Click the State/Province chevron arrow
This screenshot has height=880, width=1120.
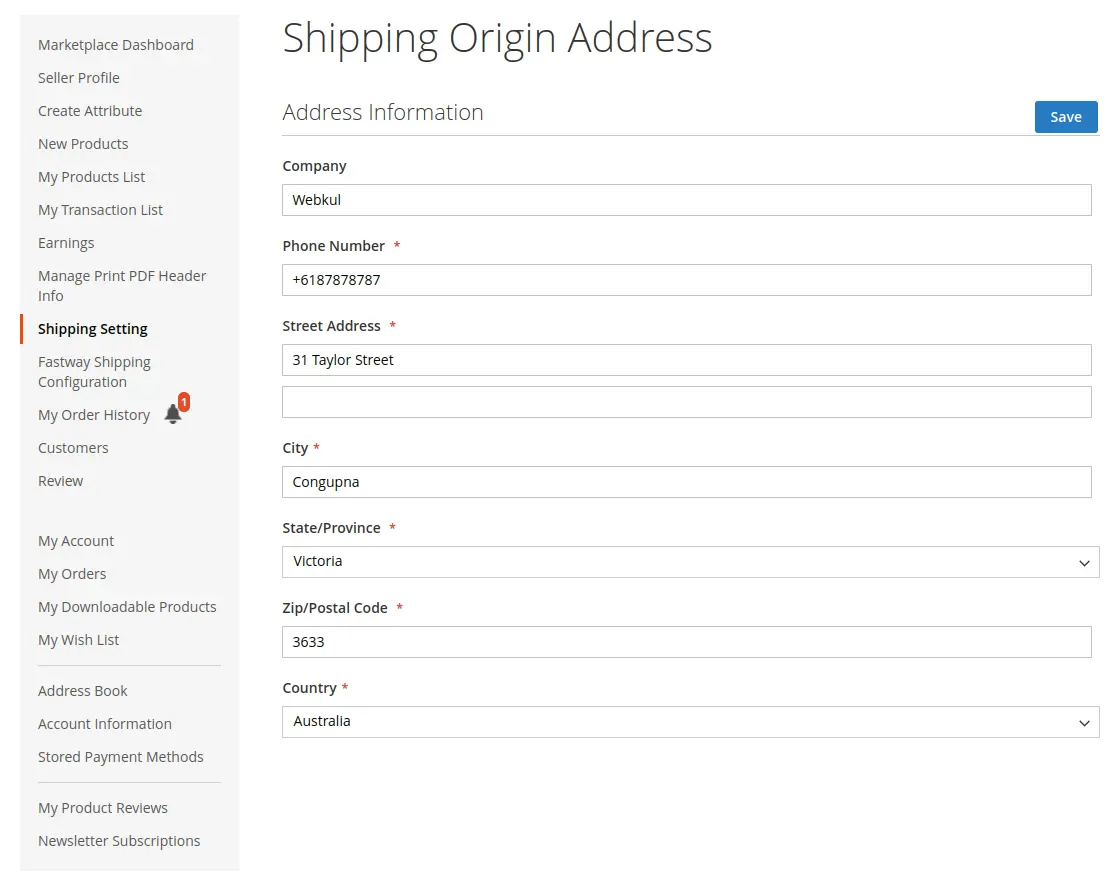click(1084, 562)
